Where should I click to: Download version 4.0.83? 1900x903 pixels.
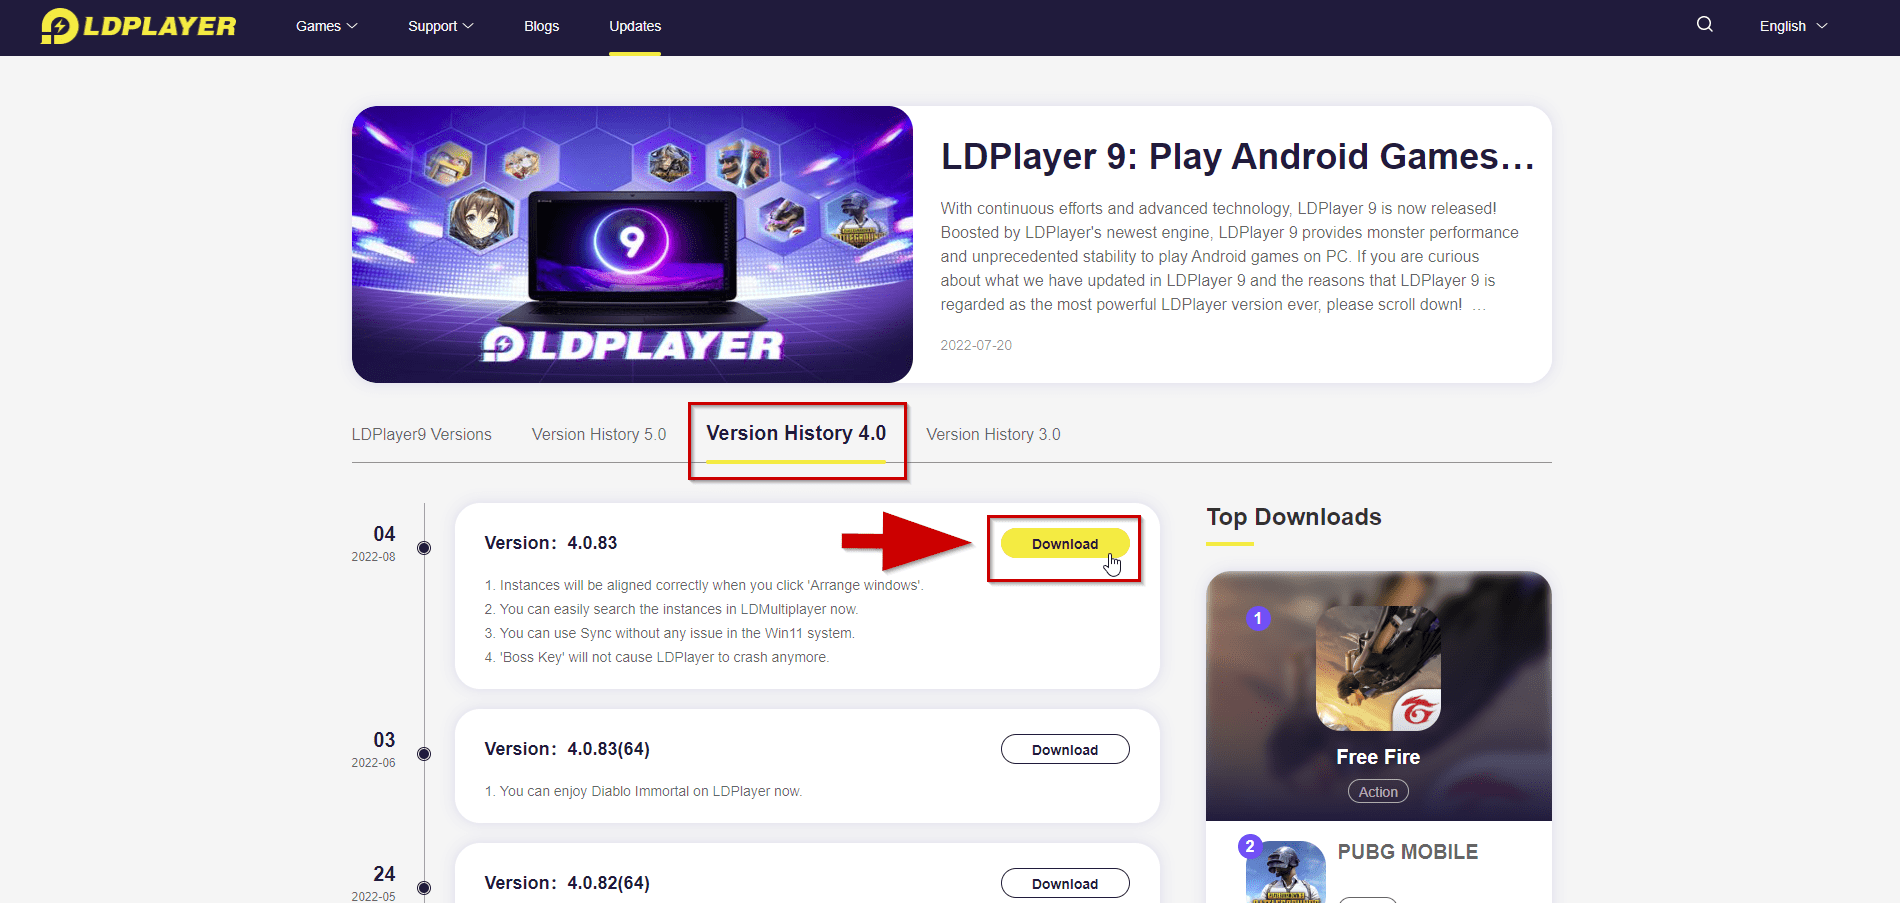coord(1065,543)
